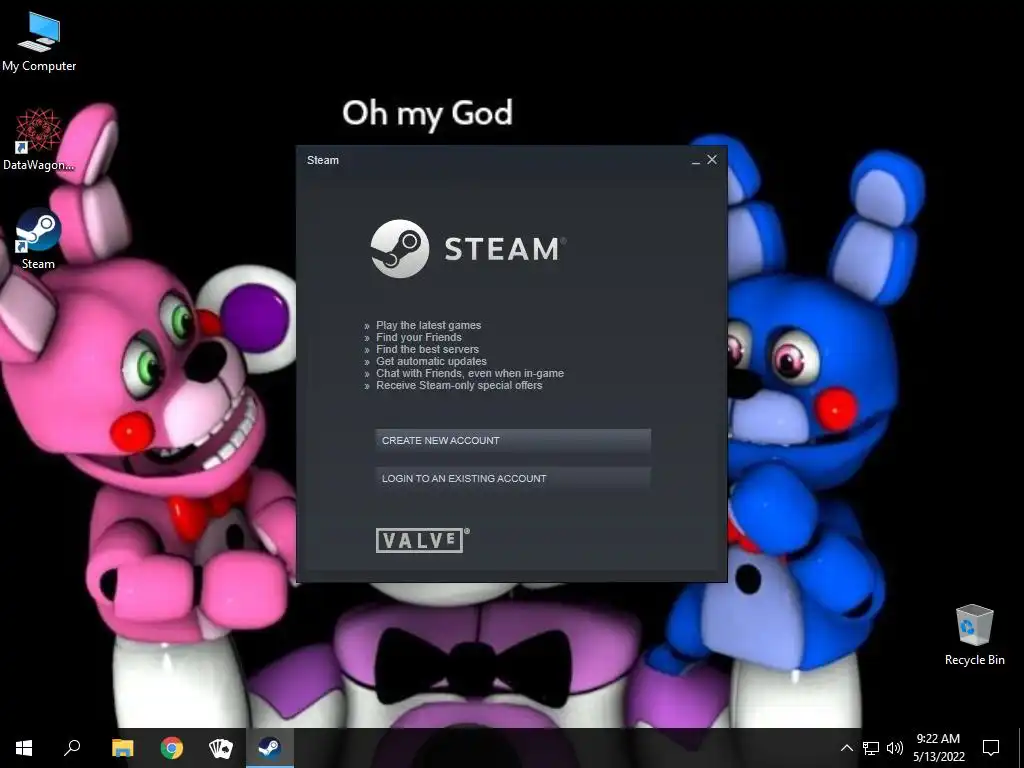This screenshot has height=768, width=1024.
Task: Close the Steam dialog window
Action: pyautogui.click(x=712, y=159)
